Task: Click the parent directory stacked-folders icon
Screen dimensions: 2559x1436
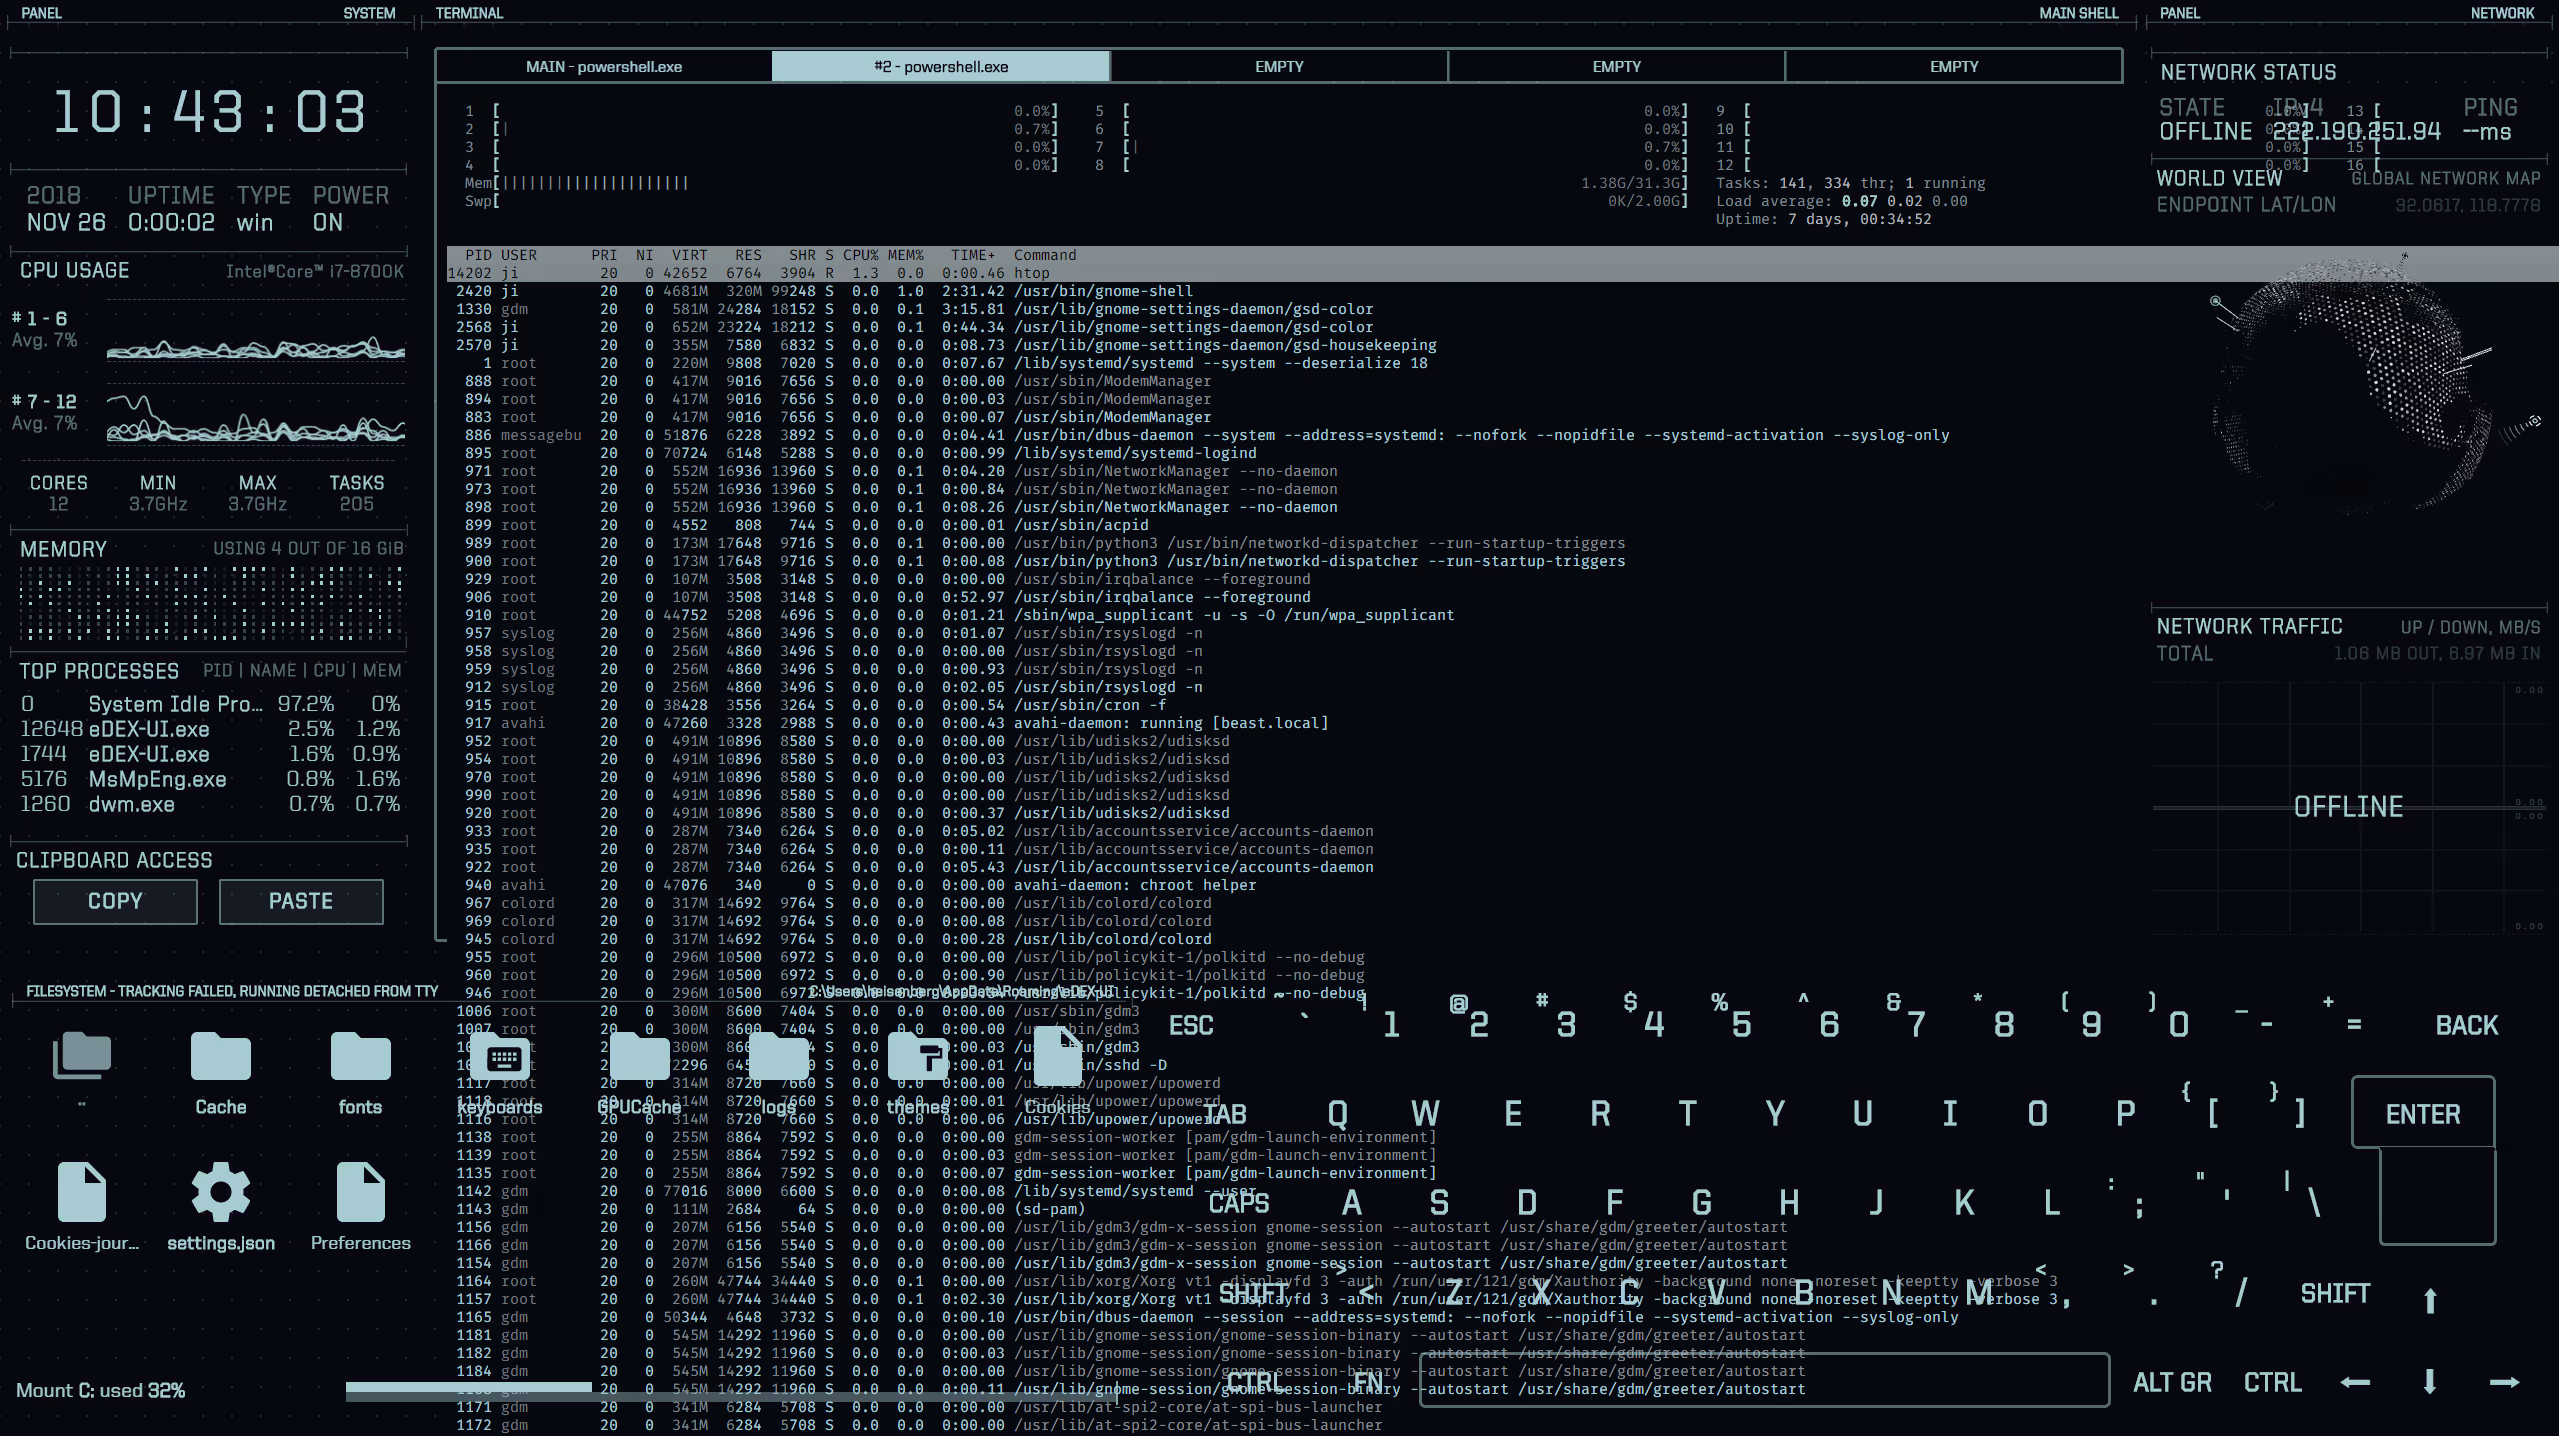Action: pos(82,1057)
